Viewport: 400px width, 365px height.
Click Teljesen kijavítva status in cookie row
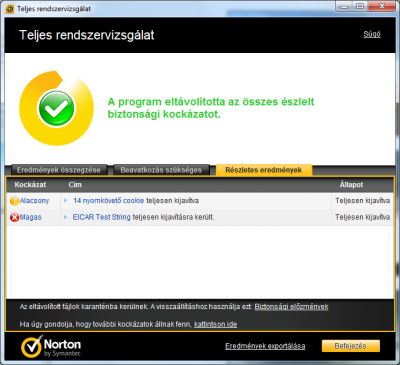pyautogui.click(x=362, y=201)
